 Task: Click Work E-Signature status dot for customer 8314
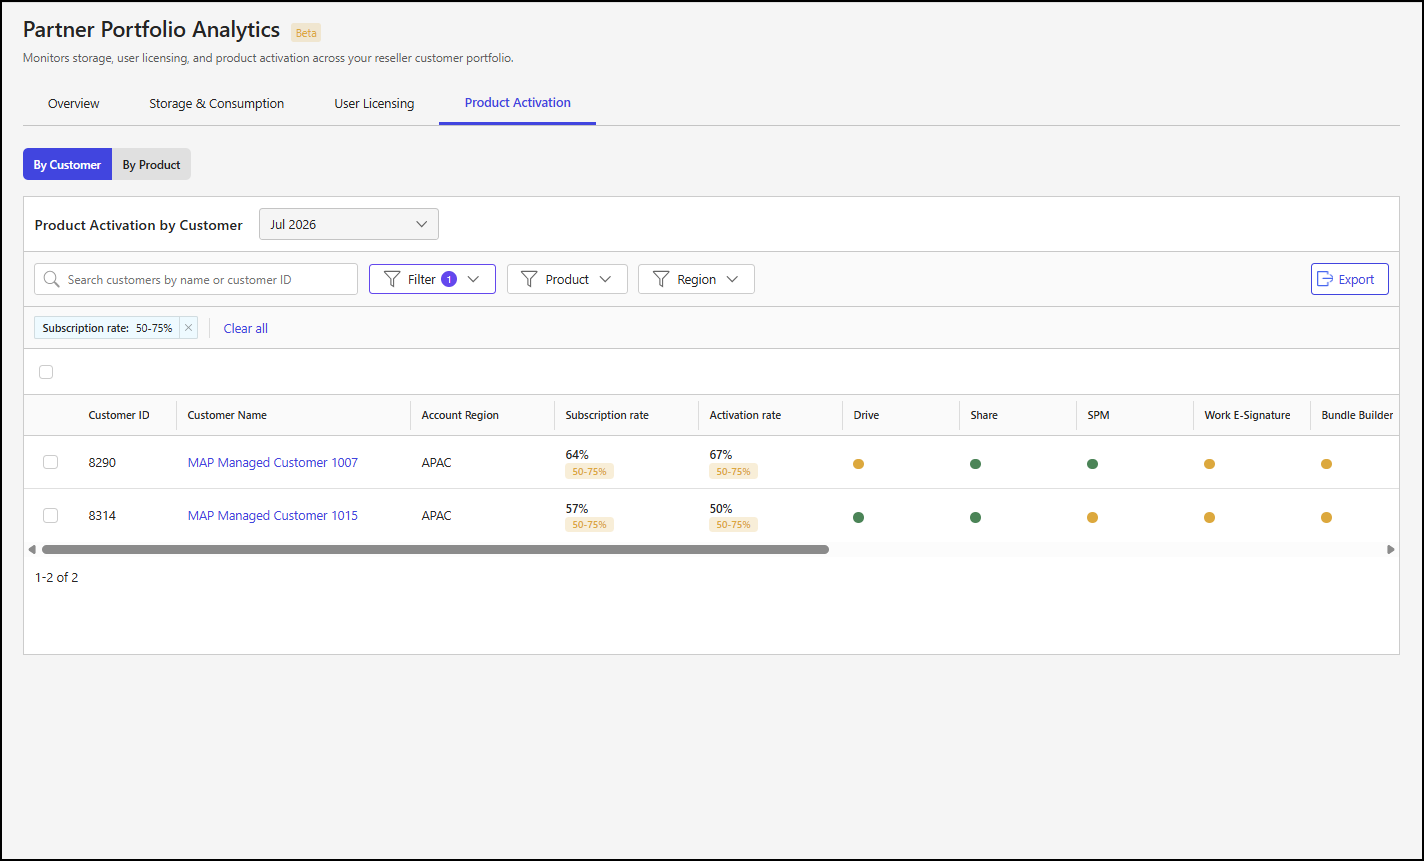pyautogui.click(x=1209, y=517)
